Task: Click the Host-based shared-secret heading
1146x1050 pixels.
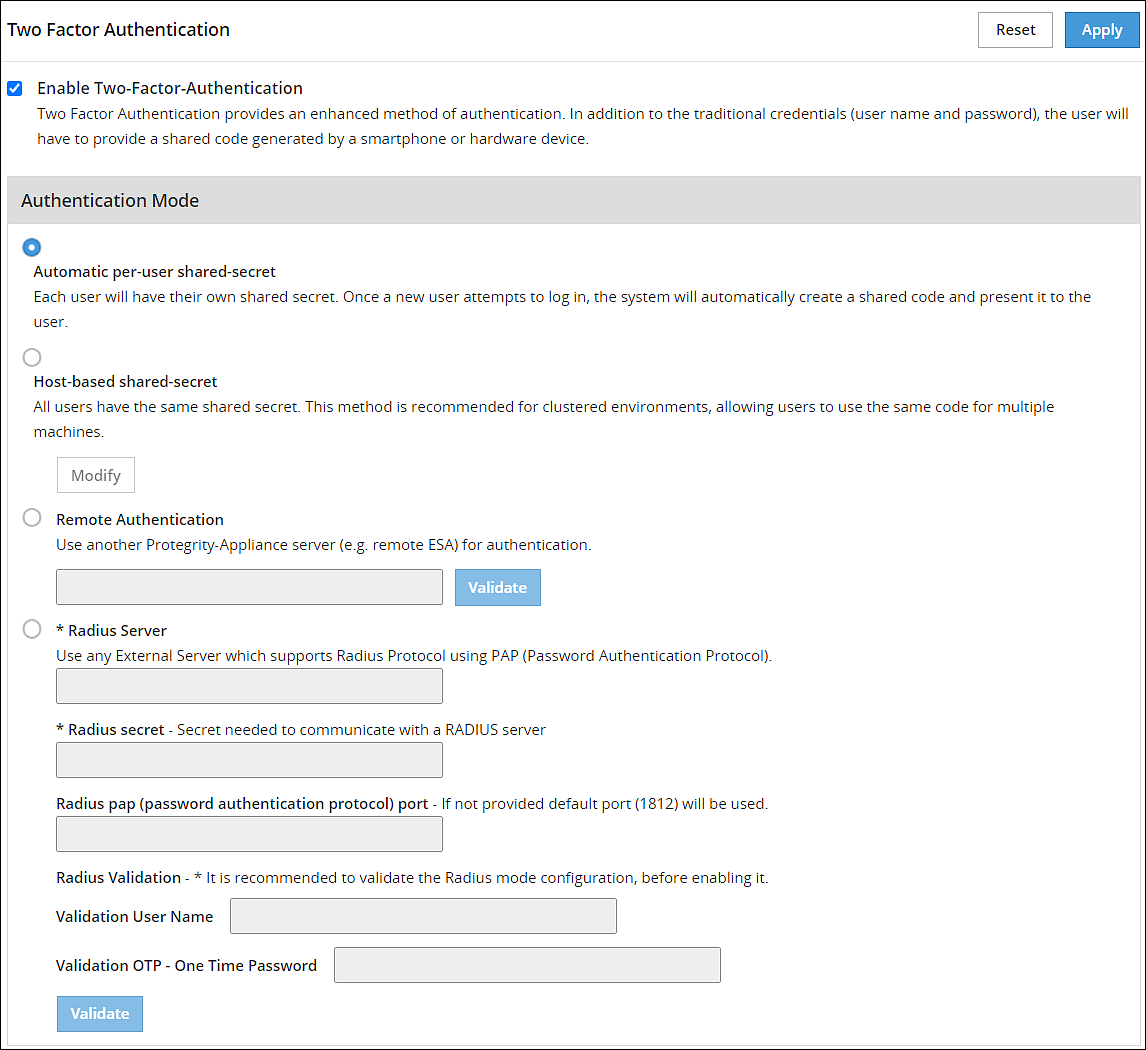Action: (124, 381)
